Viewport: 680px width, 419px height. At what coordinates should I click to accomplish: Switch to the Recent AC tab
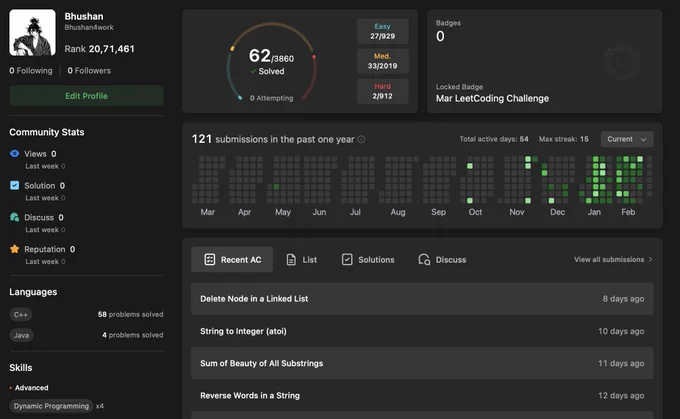[232, 259]
